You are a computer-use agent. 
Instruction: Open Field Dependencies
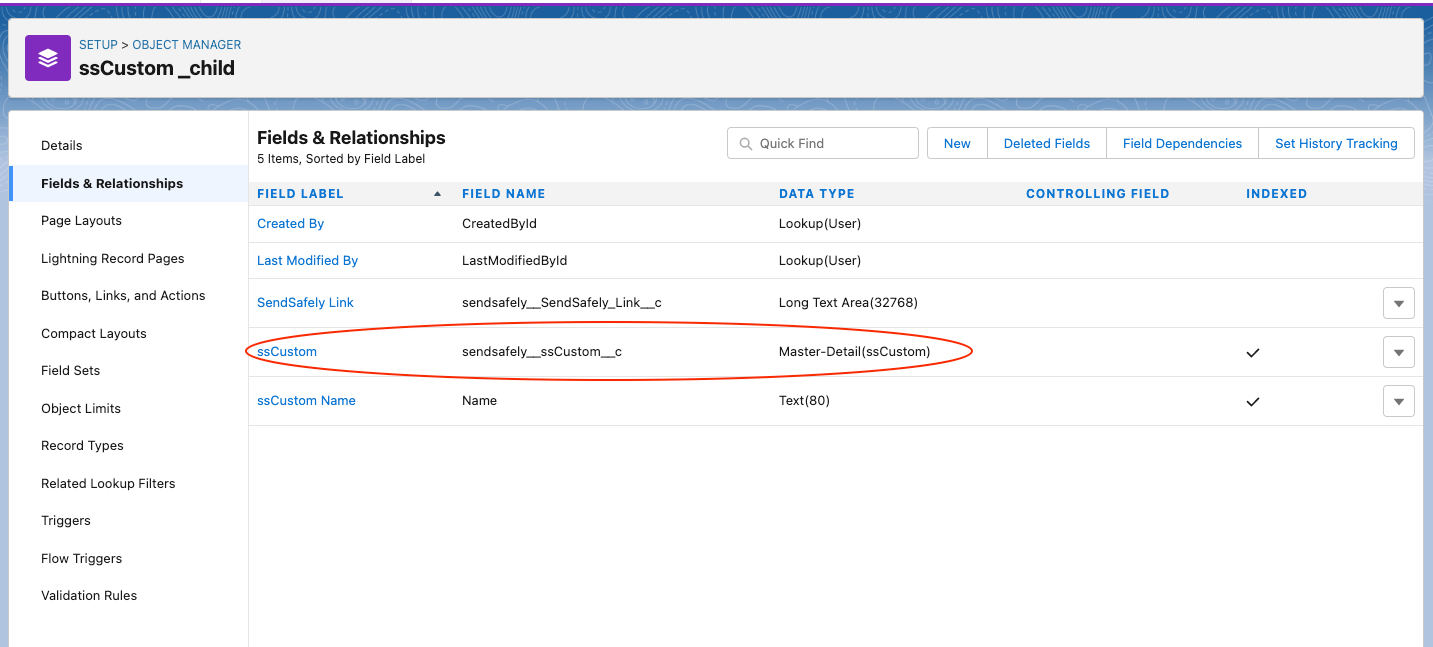[1182, 144]
